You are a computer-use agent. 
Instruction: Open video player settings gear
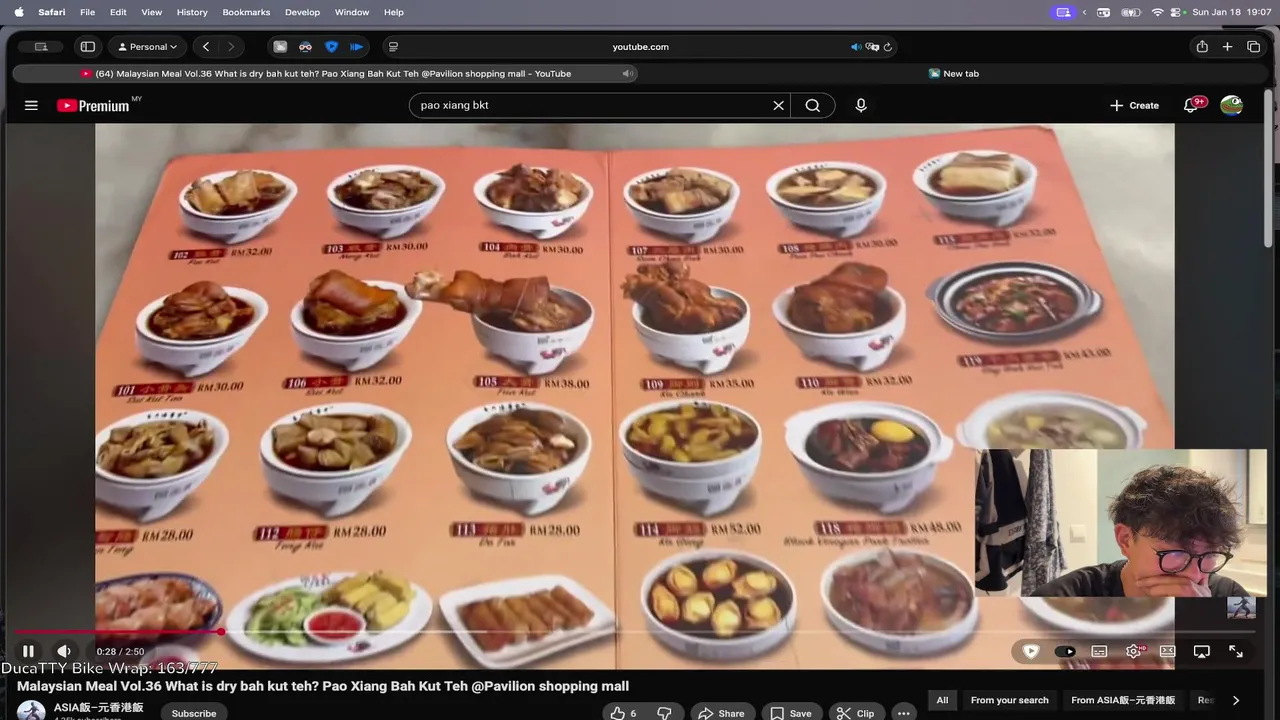[x=1134, y=651]
